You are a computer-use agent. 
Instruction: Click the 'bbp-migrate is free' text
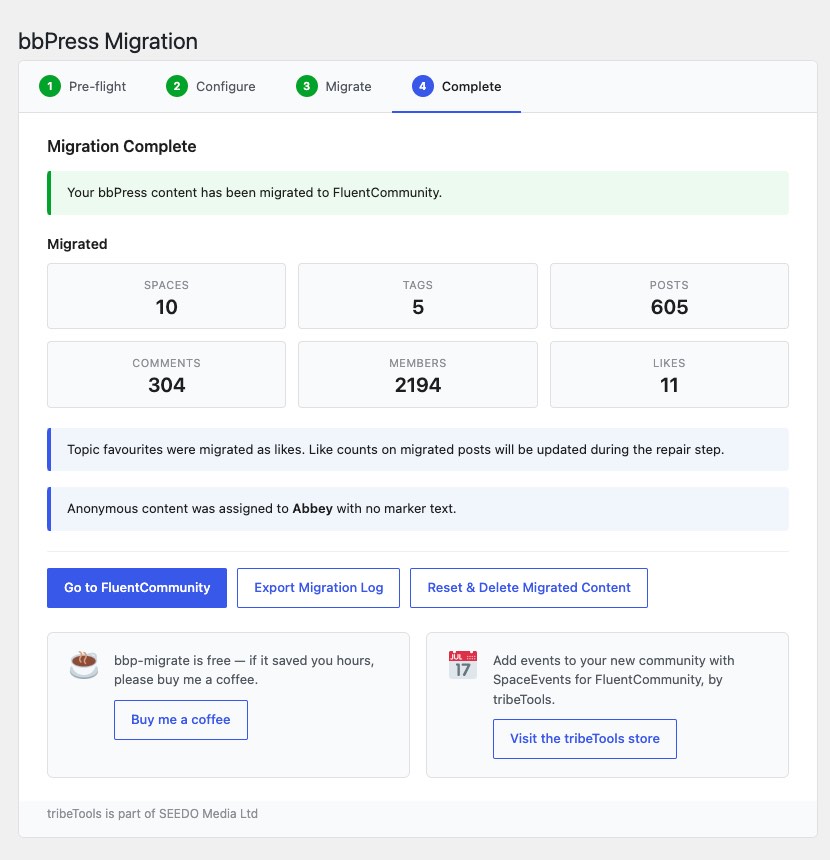coord(244,670)
